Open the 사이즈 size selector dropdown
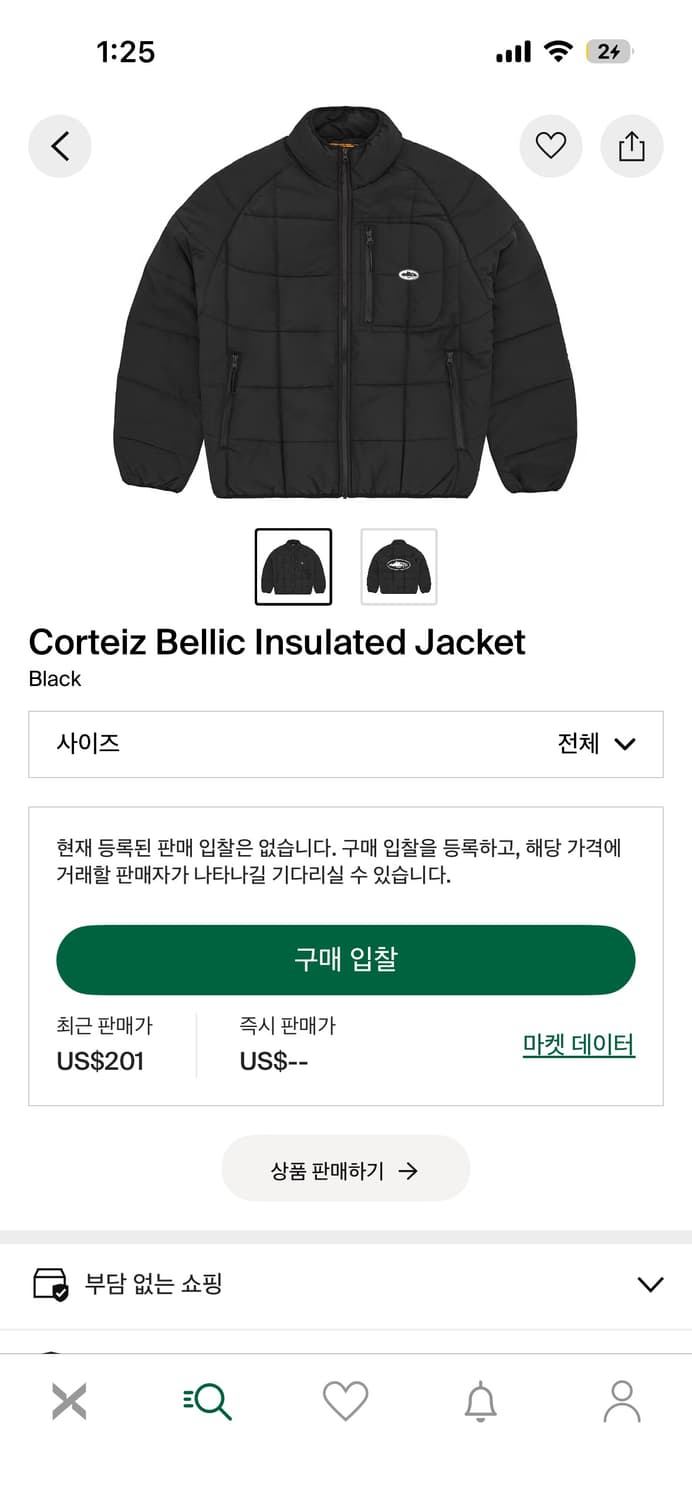Screen dimensions: 692x1500 345,744
